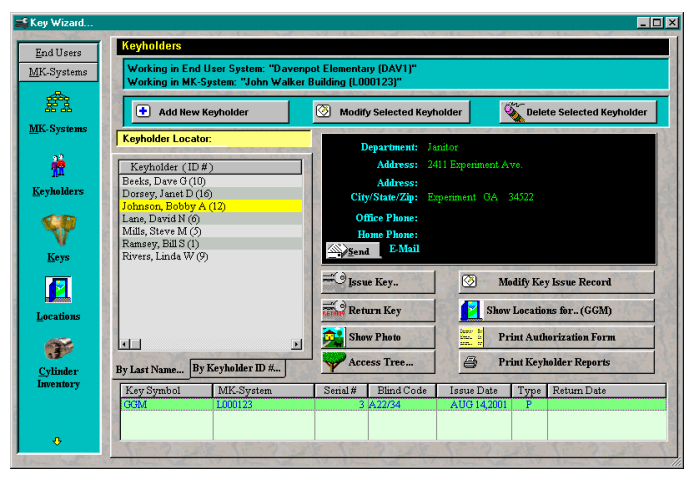Click eraser icon on Delete Selected Keyholder
Viewport: 695px width, 483px height.
click(514, 112)
